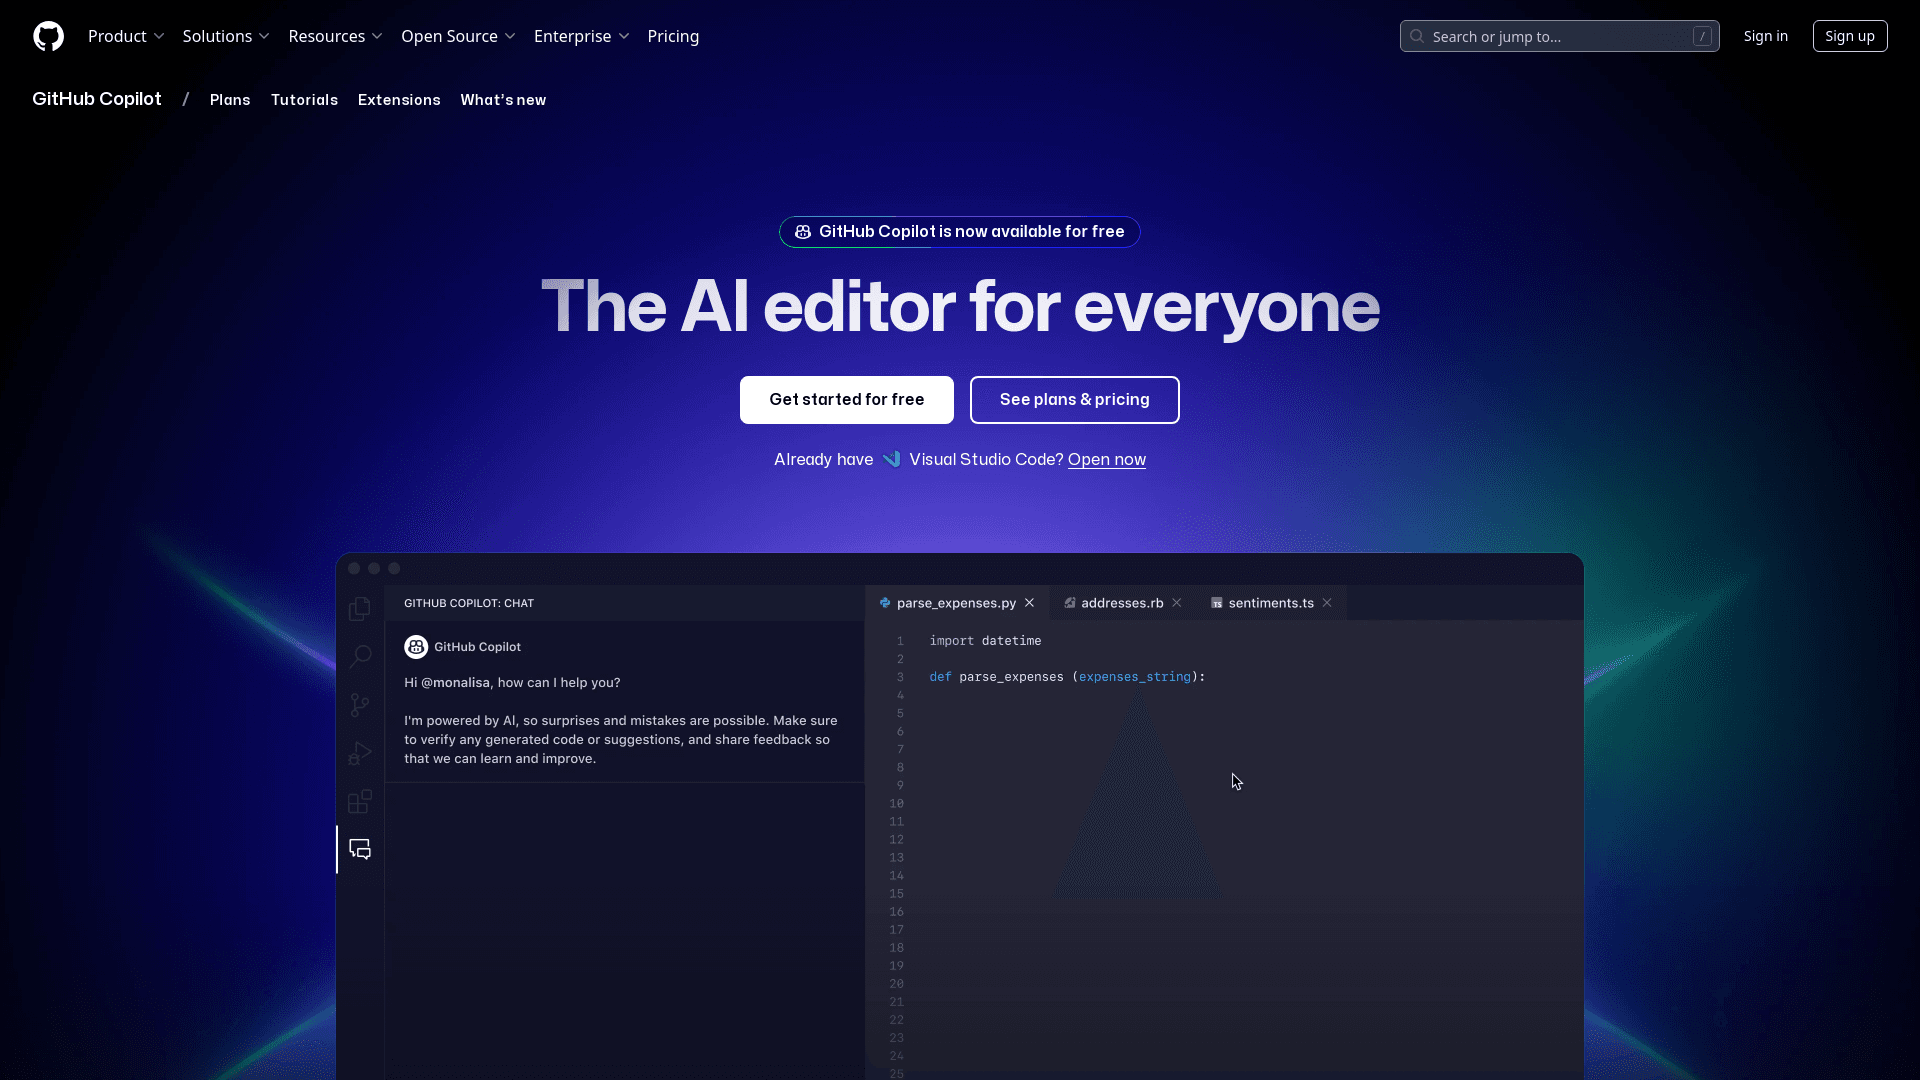Select the Copilot Chat icon in sidebar
This screenshot has width=1920, height=1080.
pyautogui.click(x=360, y=849)
